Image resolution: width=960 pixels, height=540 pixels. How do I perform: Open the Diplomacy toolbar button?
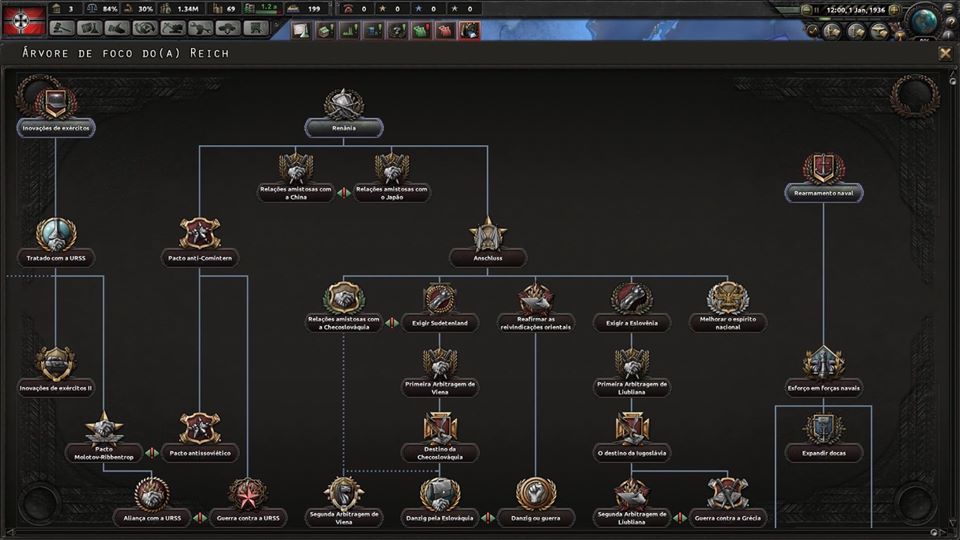click(x=117, y=28)
